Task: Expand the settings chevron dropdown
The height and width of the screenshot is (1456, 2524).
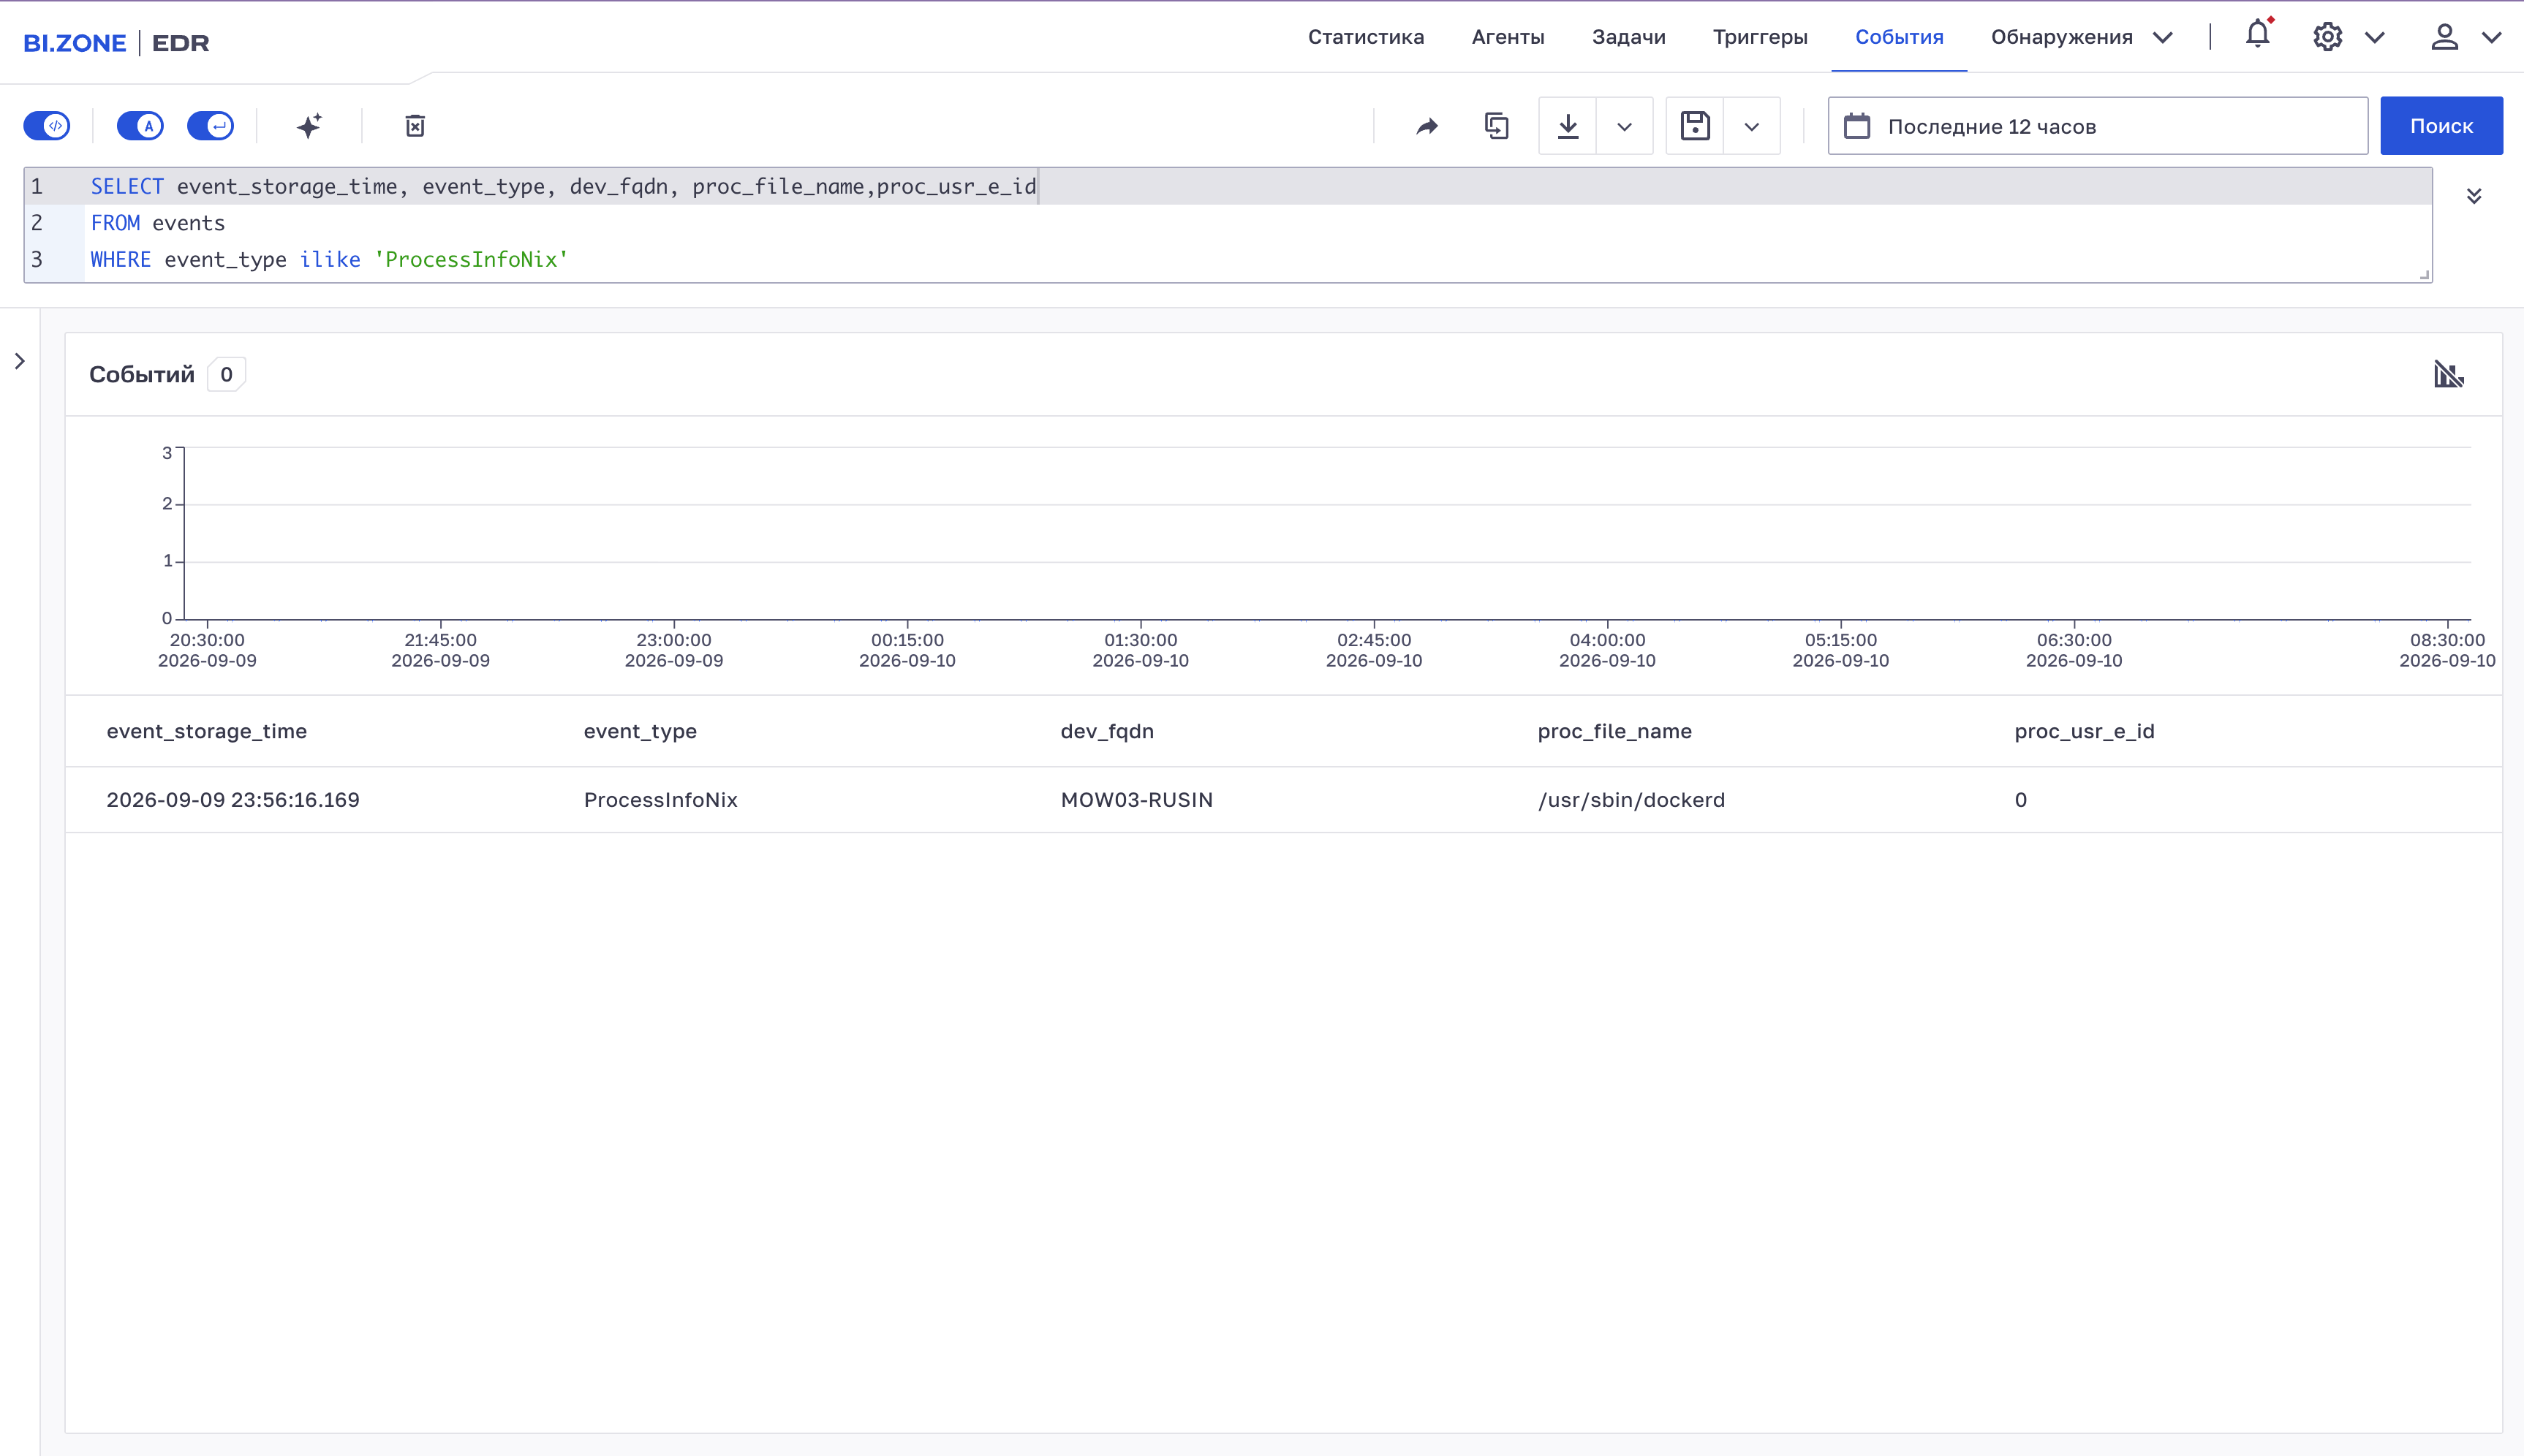Action: click(2375, 38)
